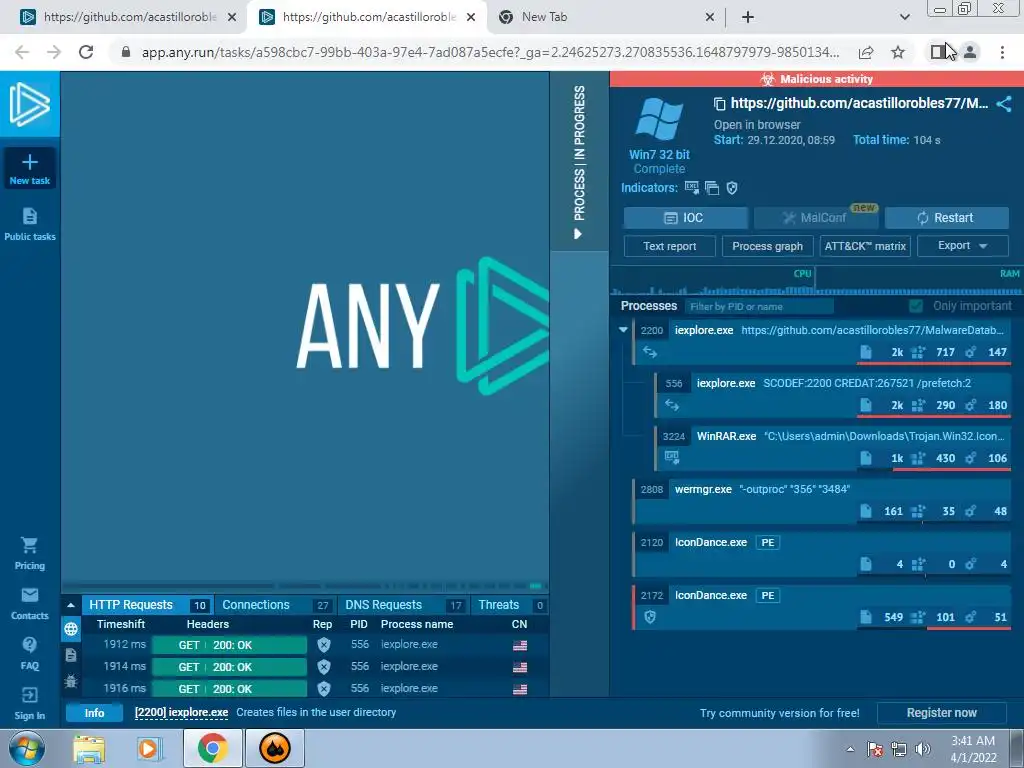Open the Process graph

point(767,246)
